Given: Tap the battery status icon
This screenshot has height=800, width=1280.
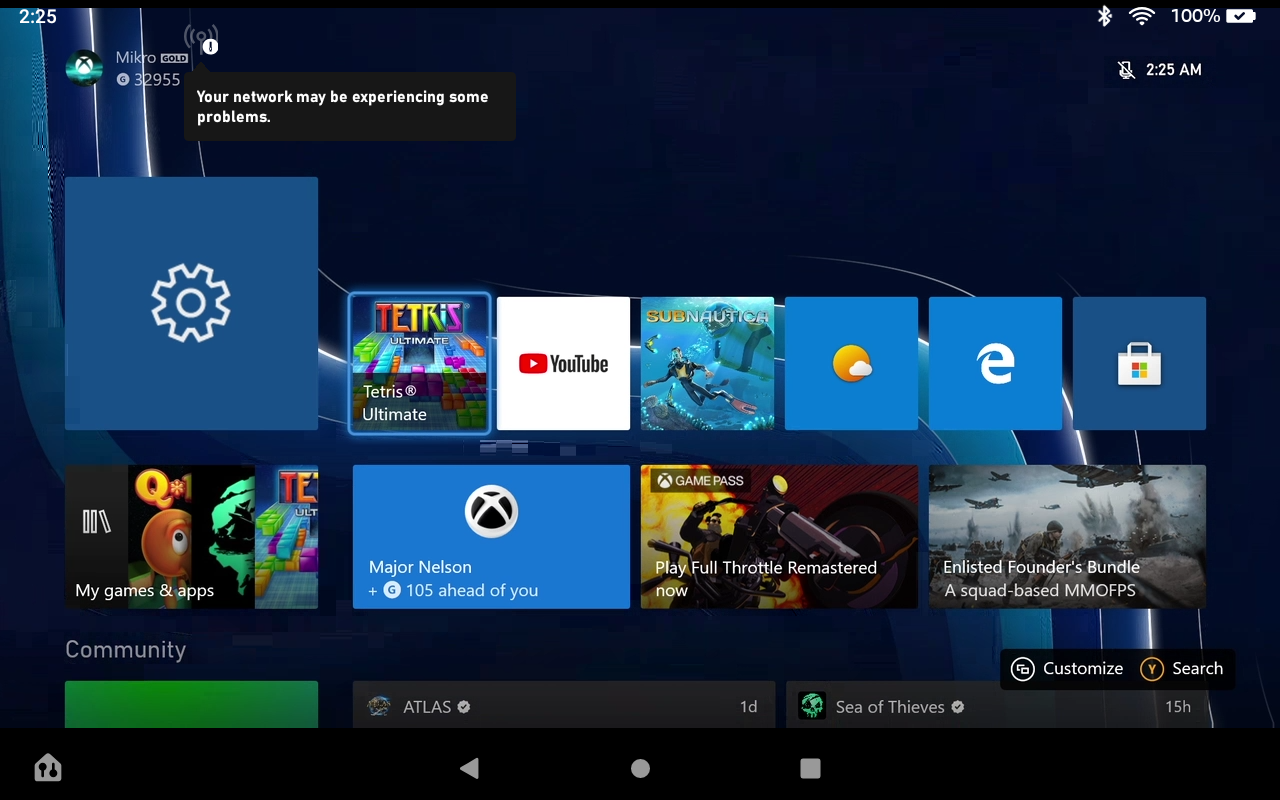Looking at the screenshot, I should (x=1241, y=16).
